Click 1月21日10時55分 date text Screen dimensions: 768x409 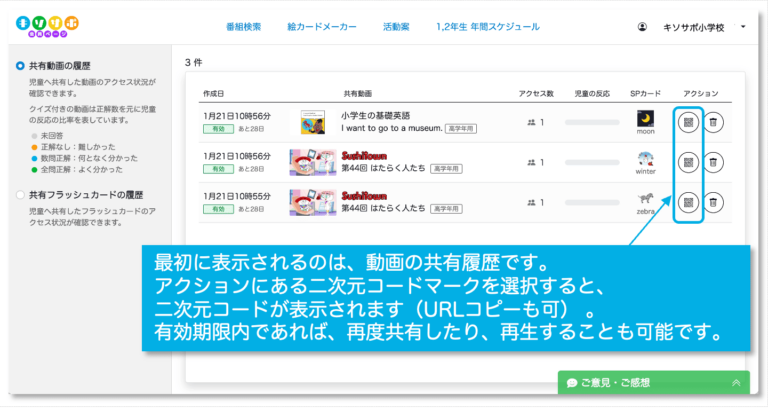237,196
